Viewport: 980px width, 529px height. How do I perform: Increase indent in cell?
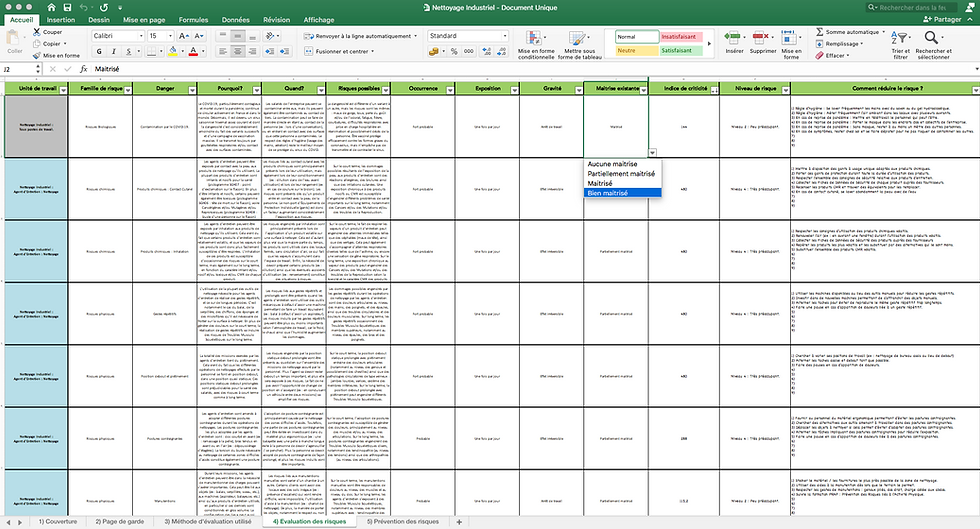click(x=284, y=51)
